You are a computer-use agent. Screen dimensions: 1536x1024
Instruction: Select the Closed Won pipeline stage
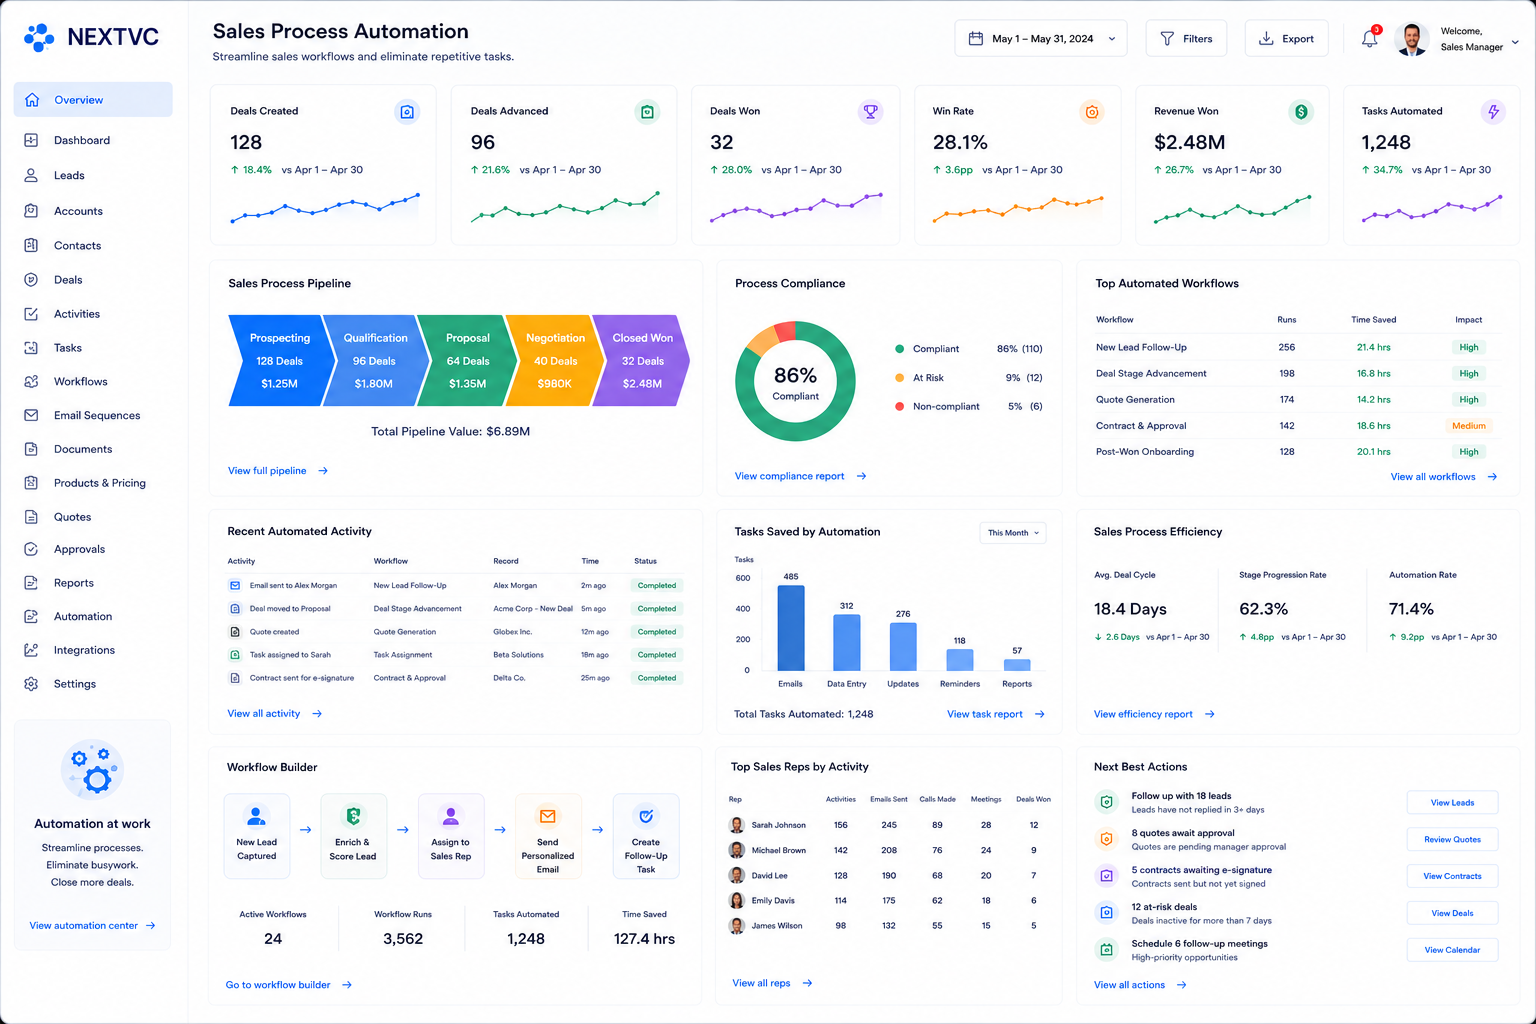(641, 361)
